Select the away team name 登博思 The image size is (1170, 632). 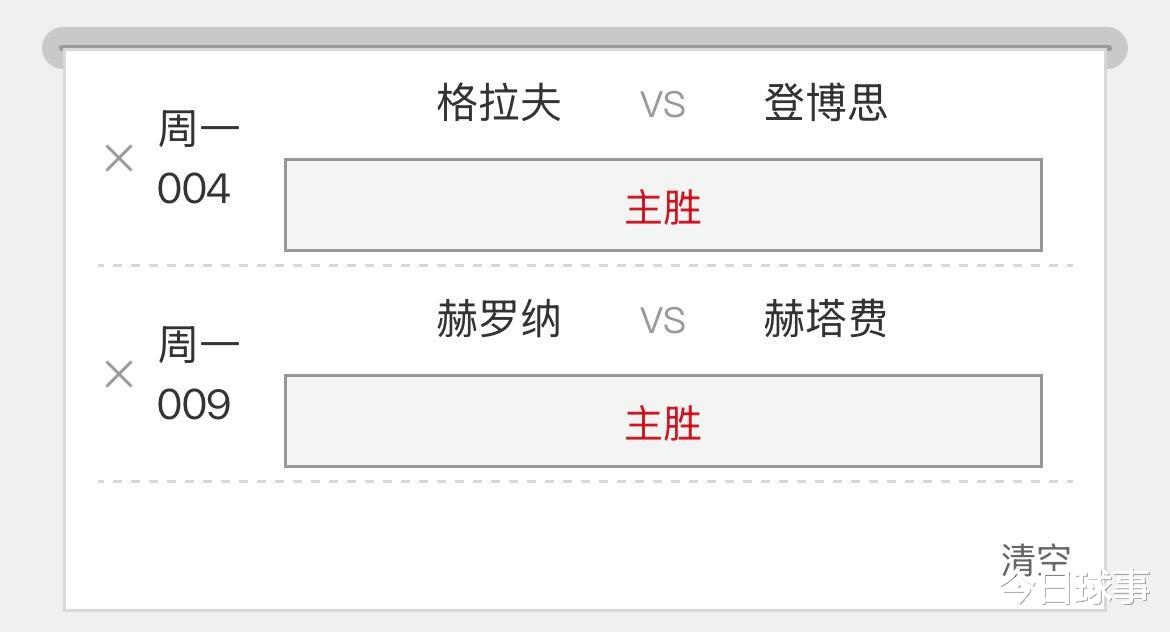pyautogui.click(x=825, y=103)
